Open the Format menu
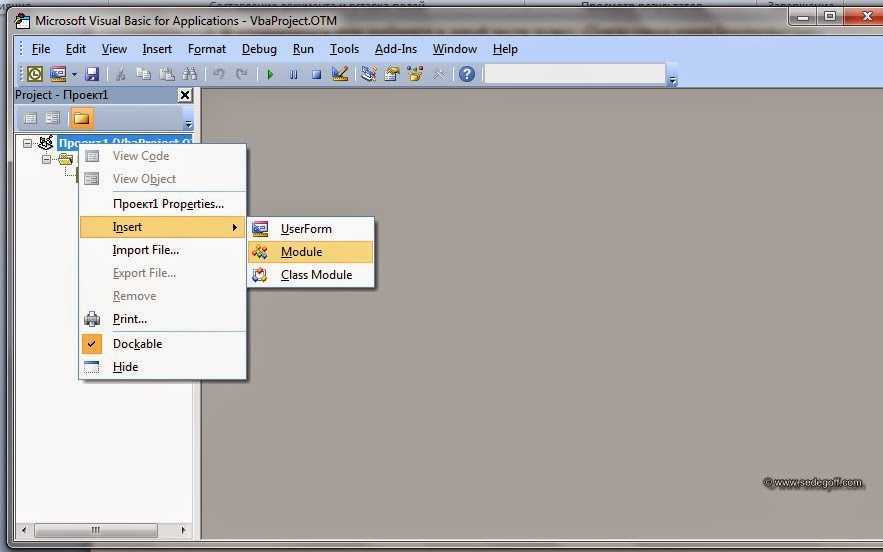The width and height of the screenshot is (883, 552). point(207,50)
